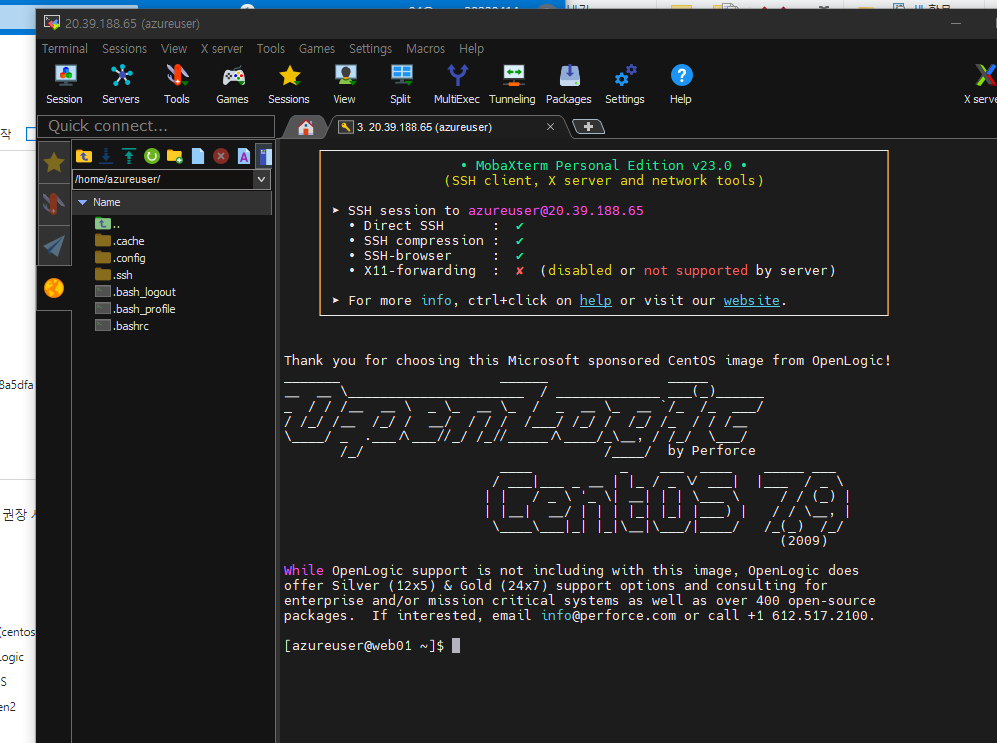Screen dimensions: 997x743
Task: Select the .config folder
Action: pyautogui.click(x=120, y=258)
